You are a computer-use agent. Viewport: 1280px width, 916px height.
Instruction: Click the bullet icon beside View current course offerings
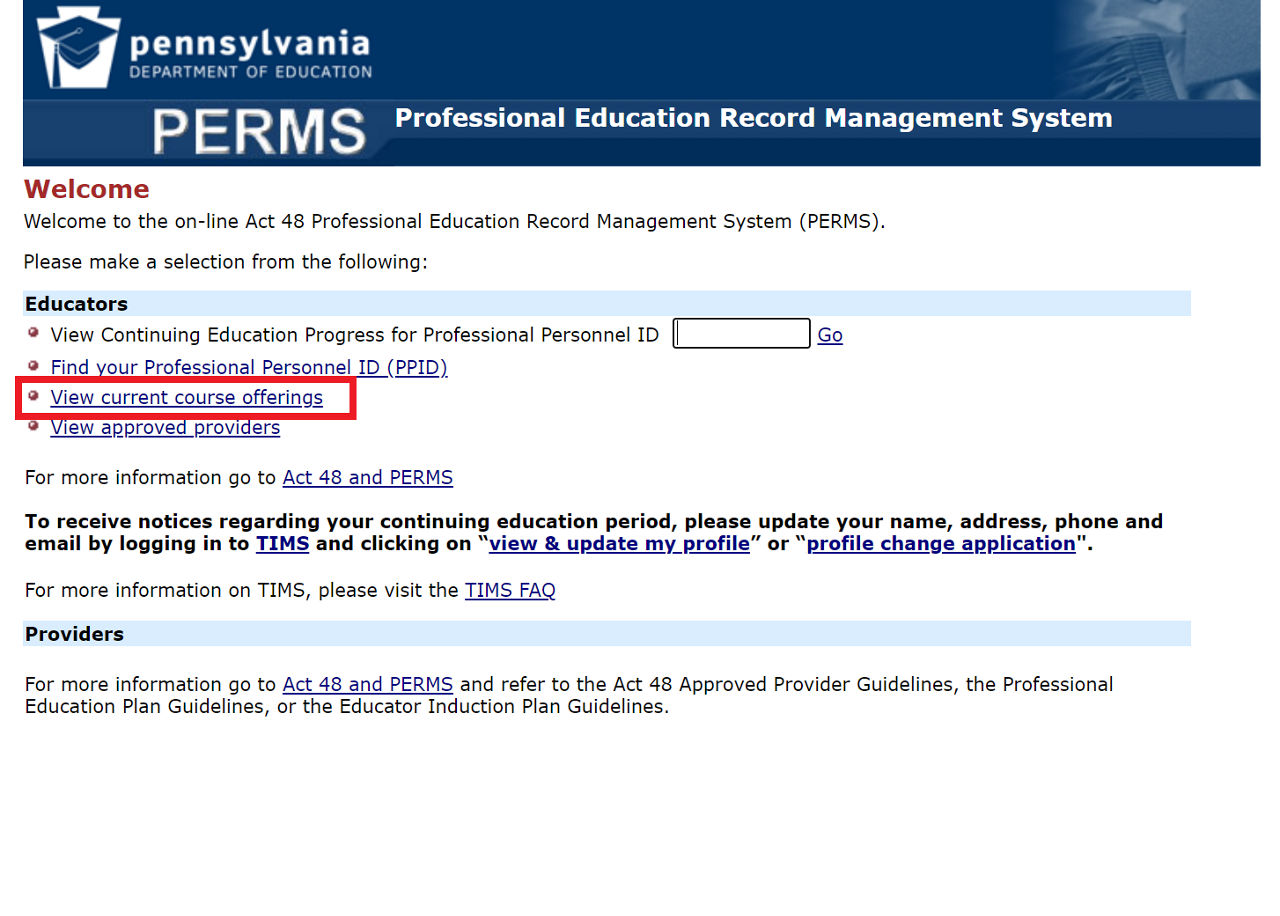33,394
